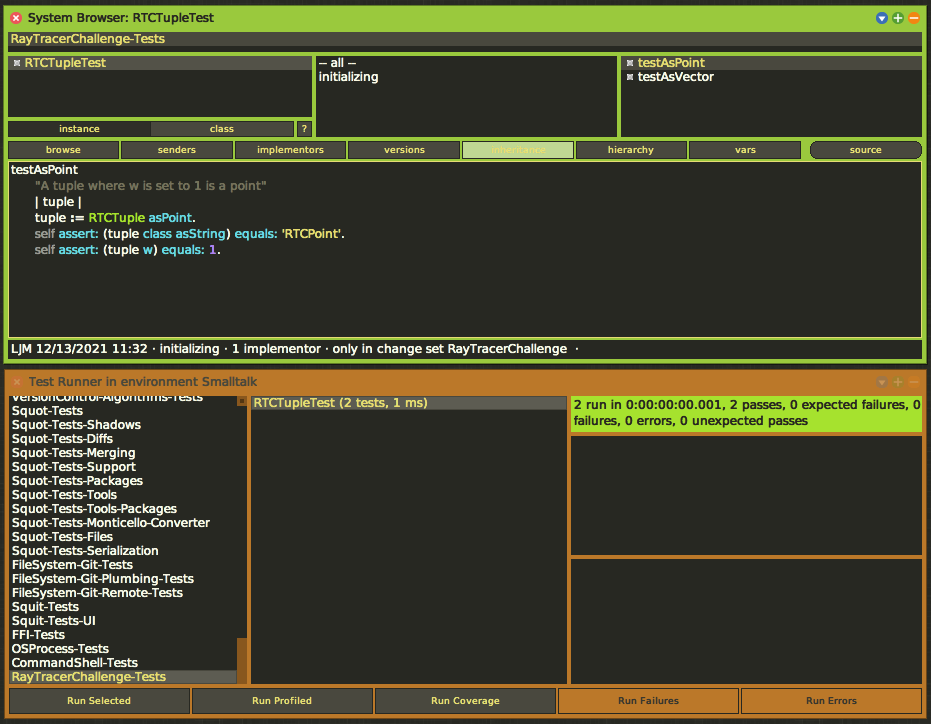The height and width of the screenshot is (724, 931).
Task: Collapse Test Runner with its minus icon
Action: pos(914,382)
